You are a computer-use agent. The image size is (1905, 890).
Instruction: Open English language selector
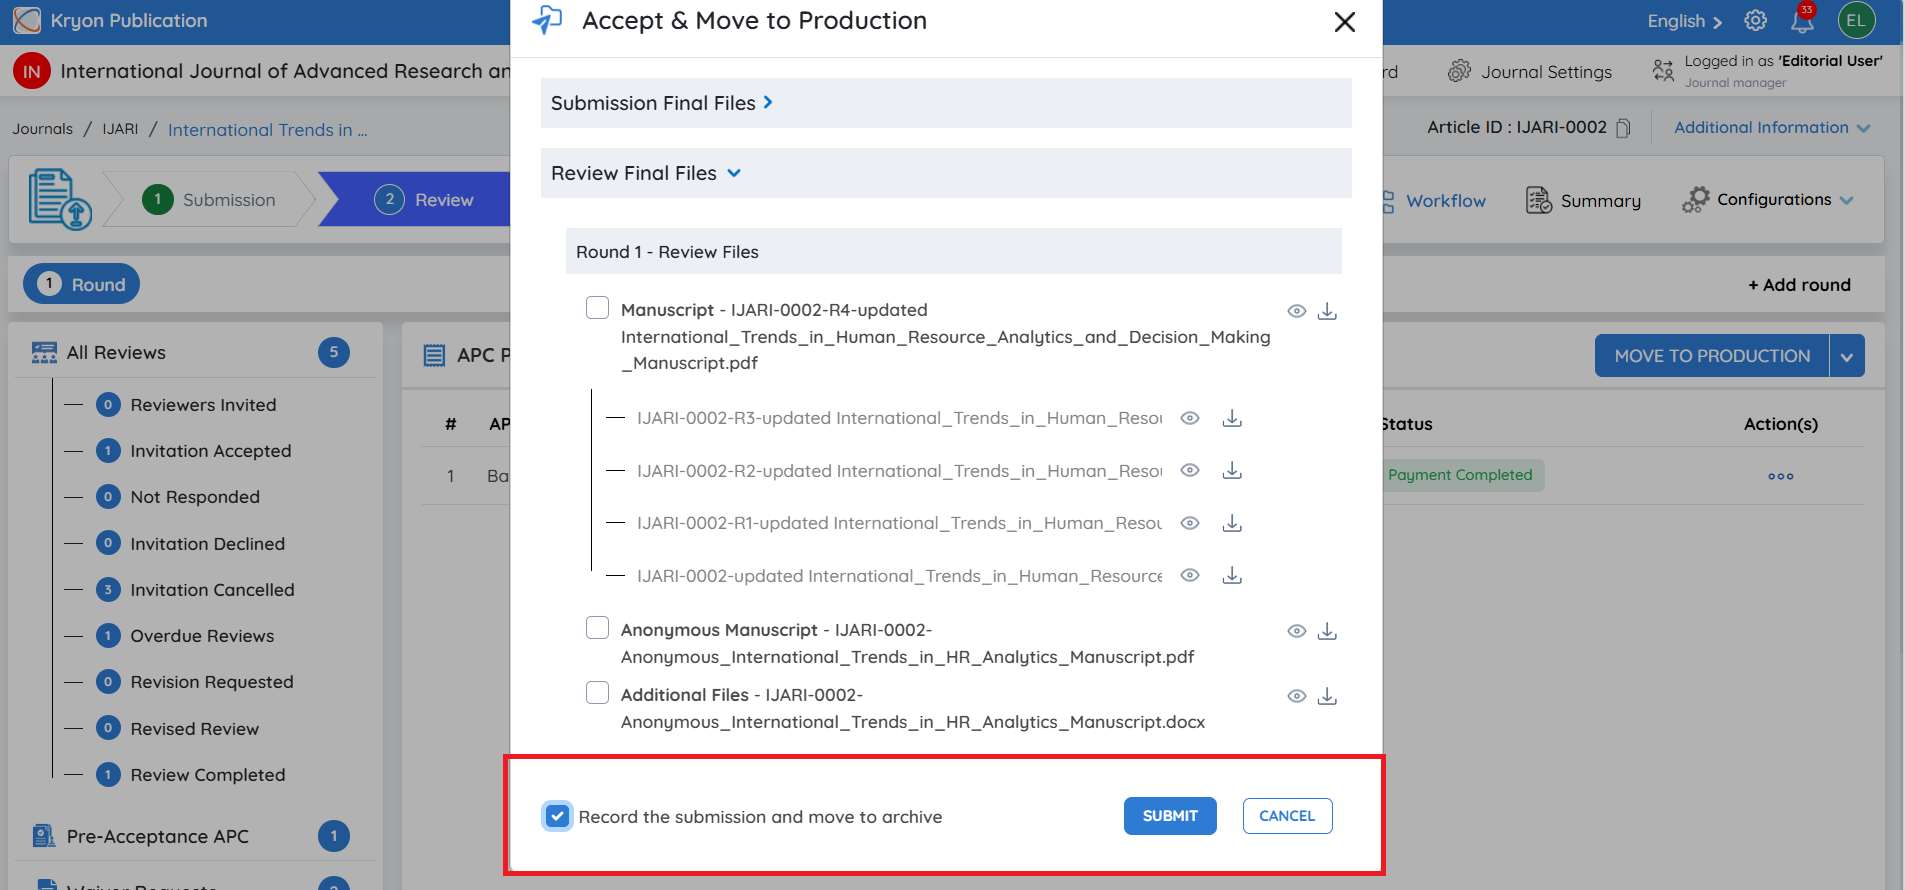pos(1685,21)
